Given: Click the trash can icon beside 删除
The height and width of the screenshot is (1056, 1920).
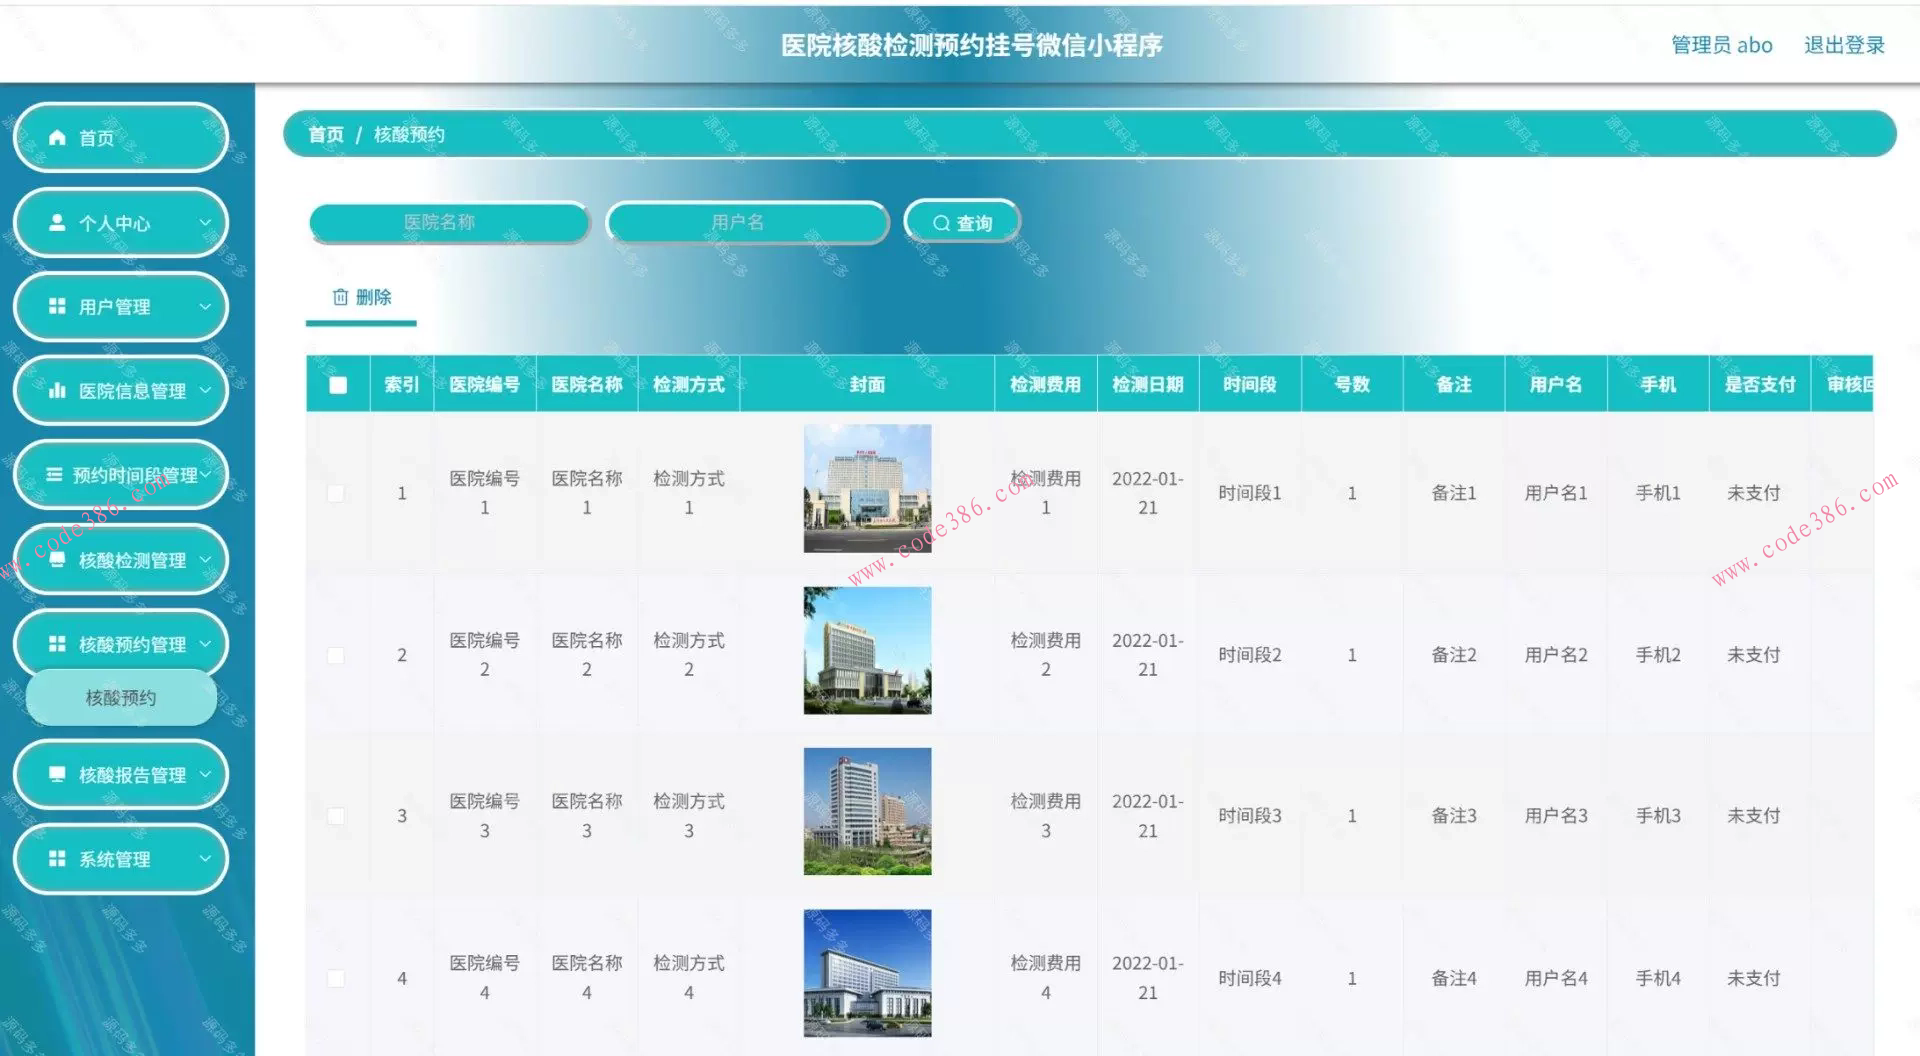Looking at the screenshot, I should tap(341, 297).
